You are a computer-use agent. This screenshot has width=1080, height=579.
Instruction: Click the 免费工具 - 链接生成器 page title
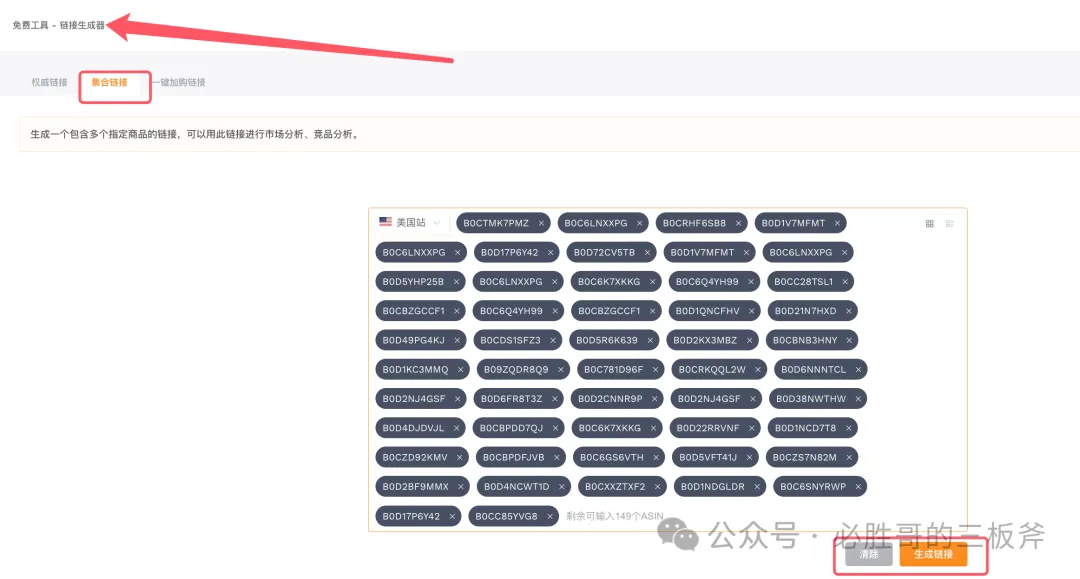[59, 25]
